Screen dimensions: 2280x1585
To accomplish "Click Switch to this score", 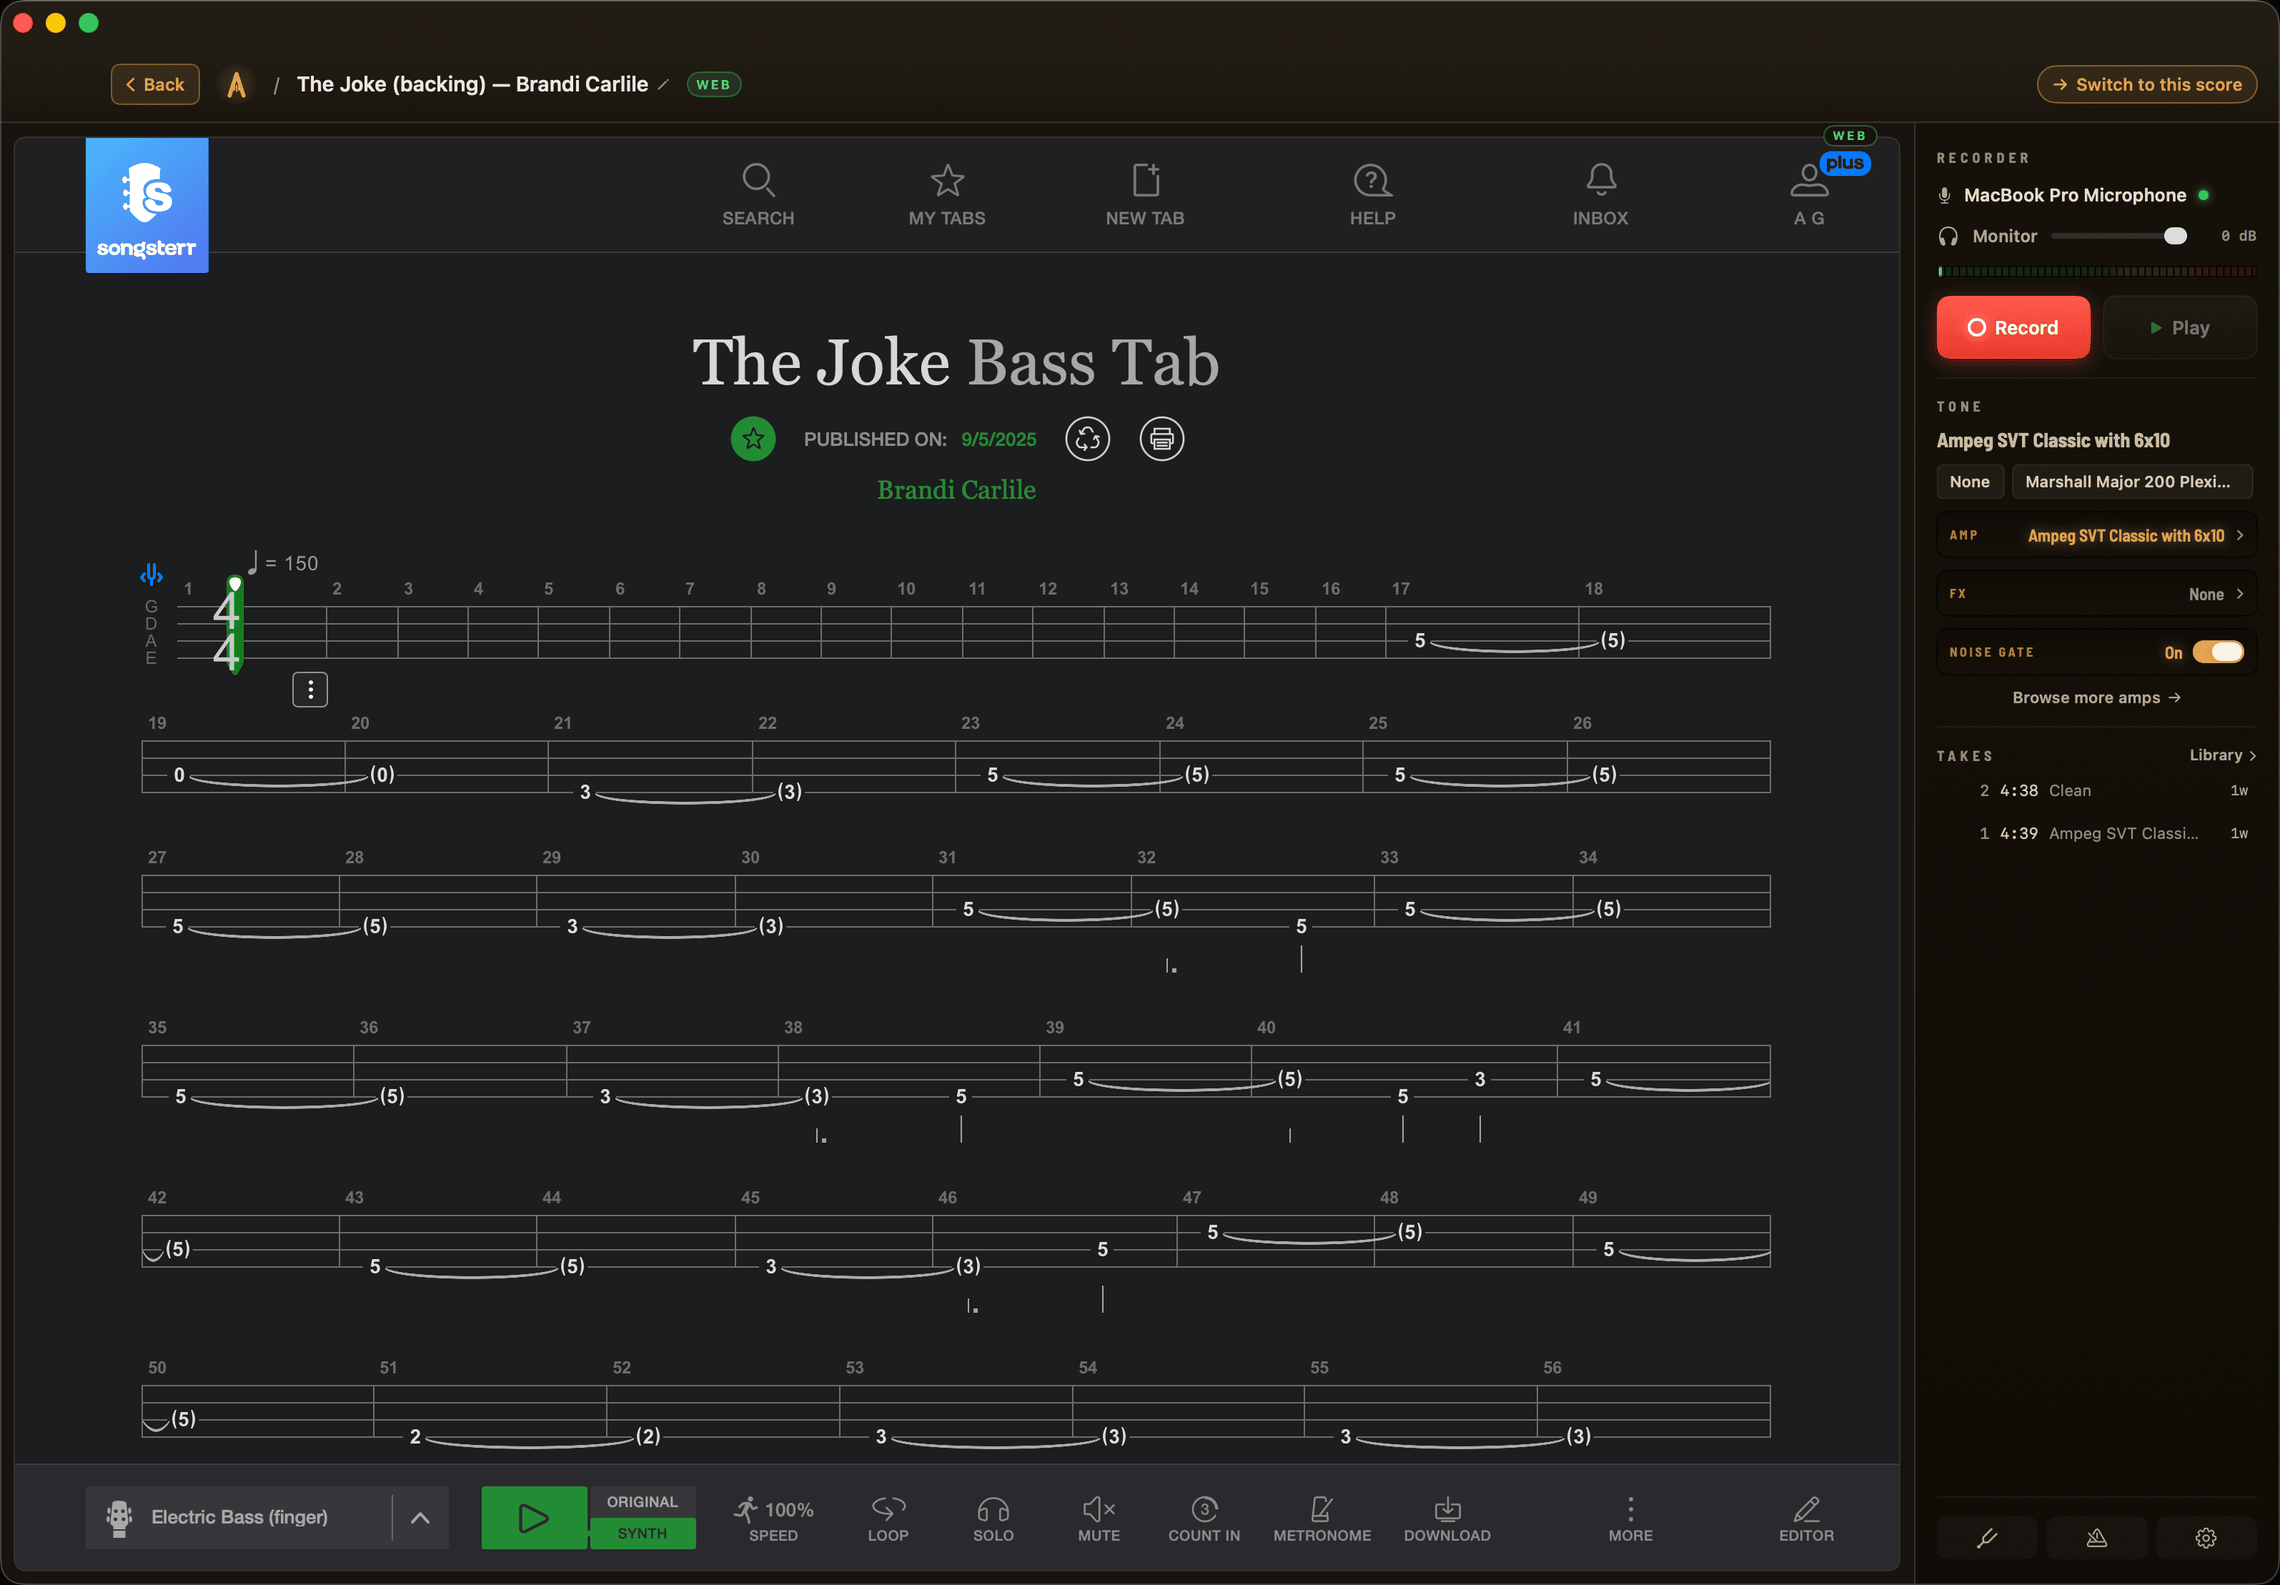I will tap(2146, 84).
